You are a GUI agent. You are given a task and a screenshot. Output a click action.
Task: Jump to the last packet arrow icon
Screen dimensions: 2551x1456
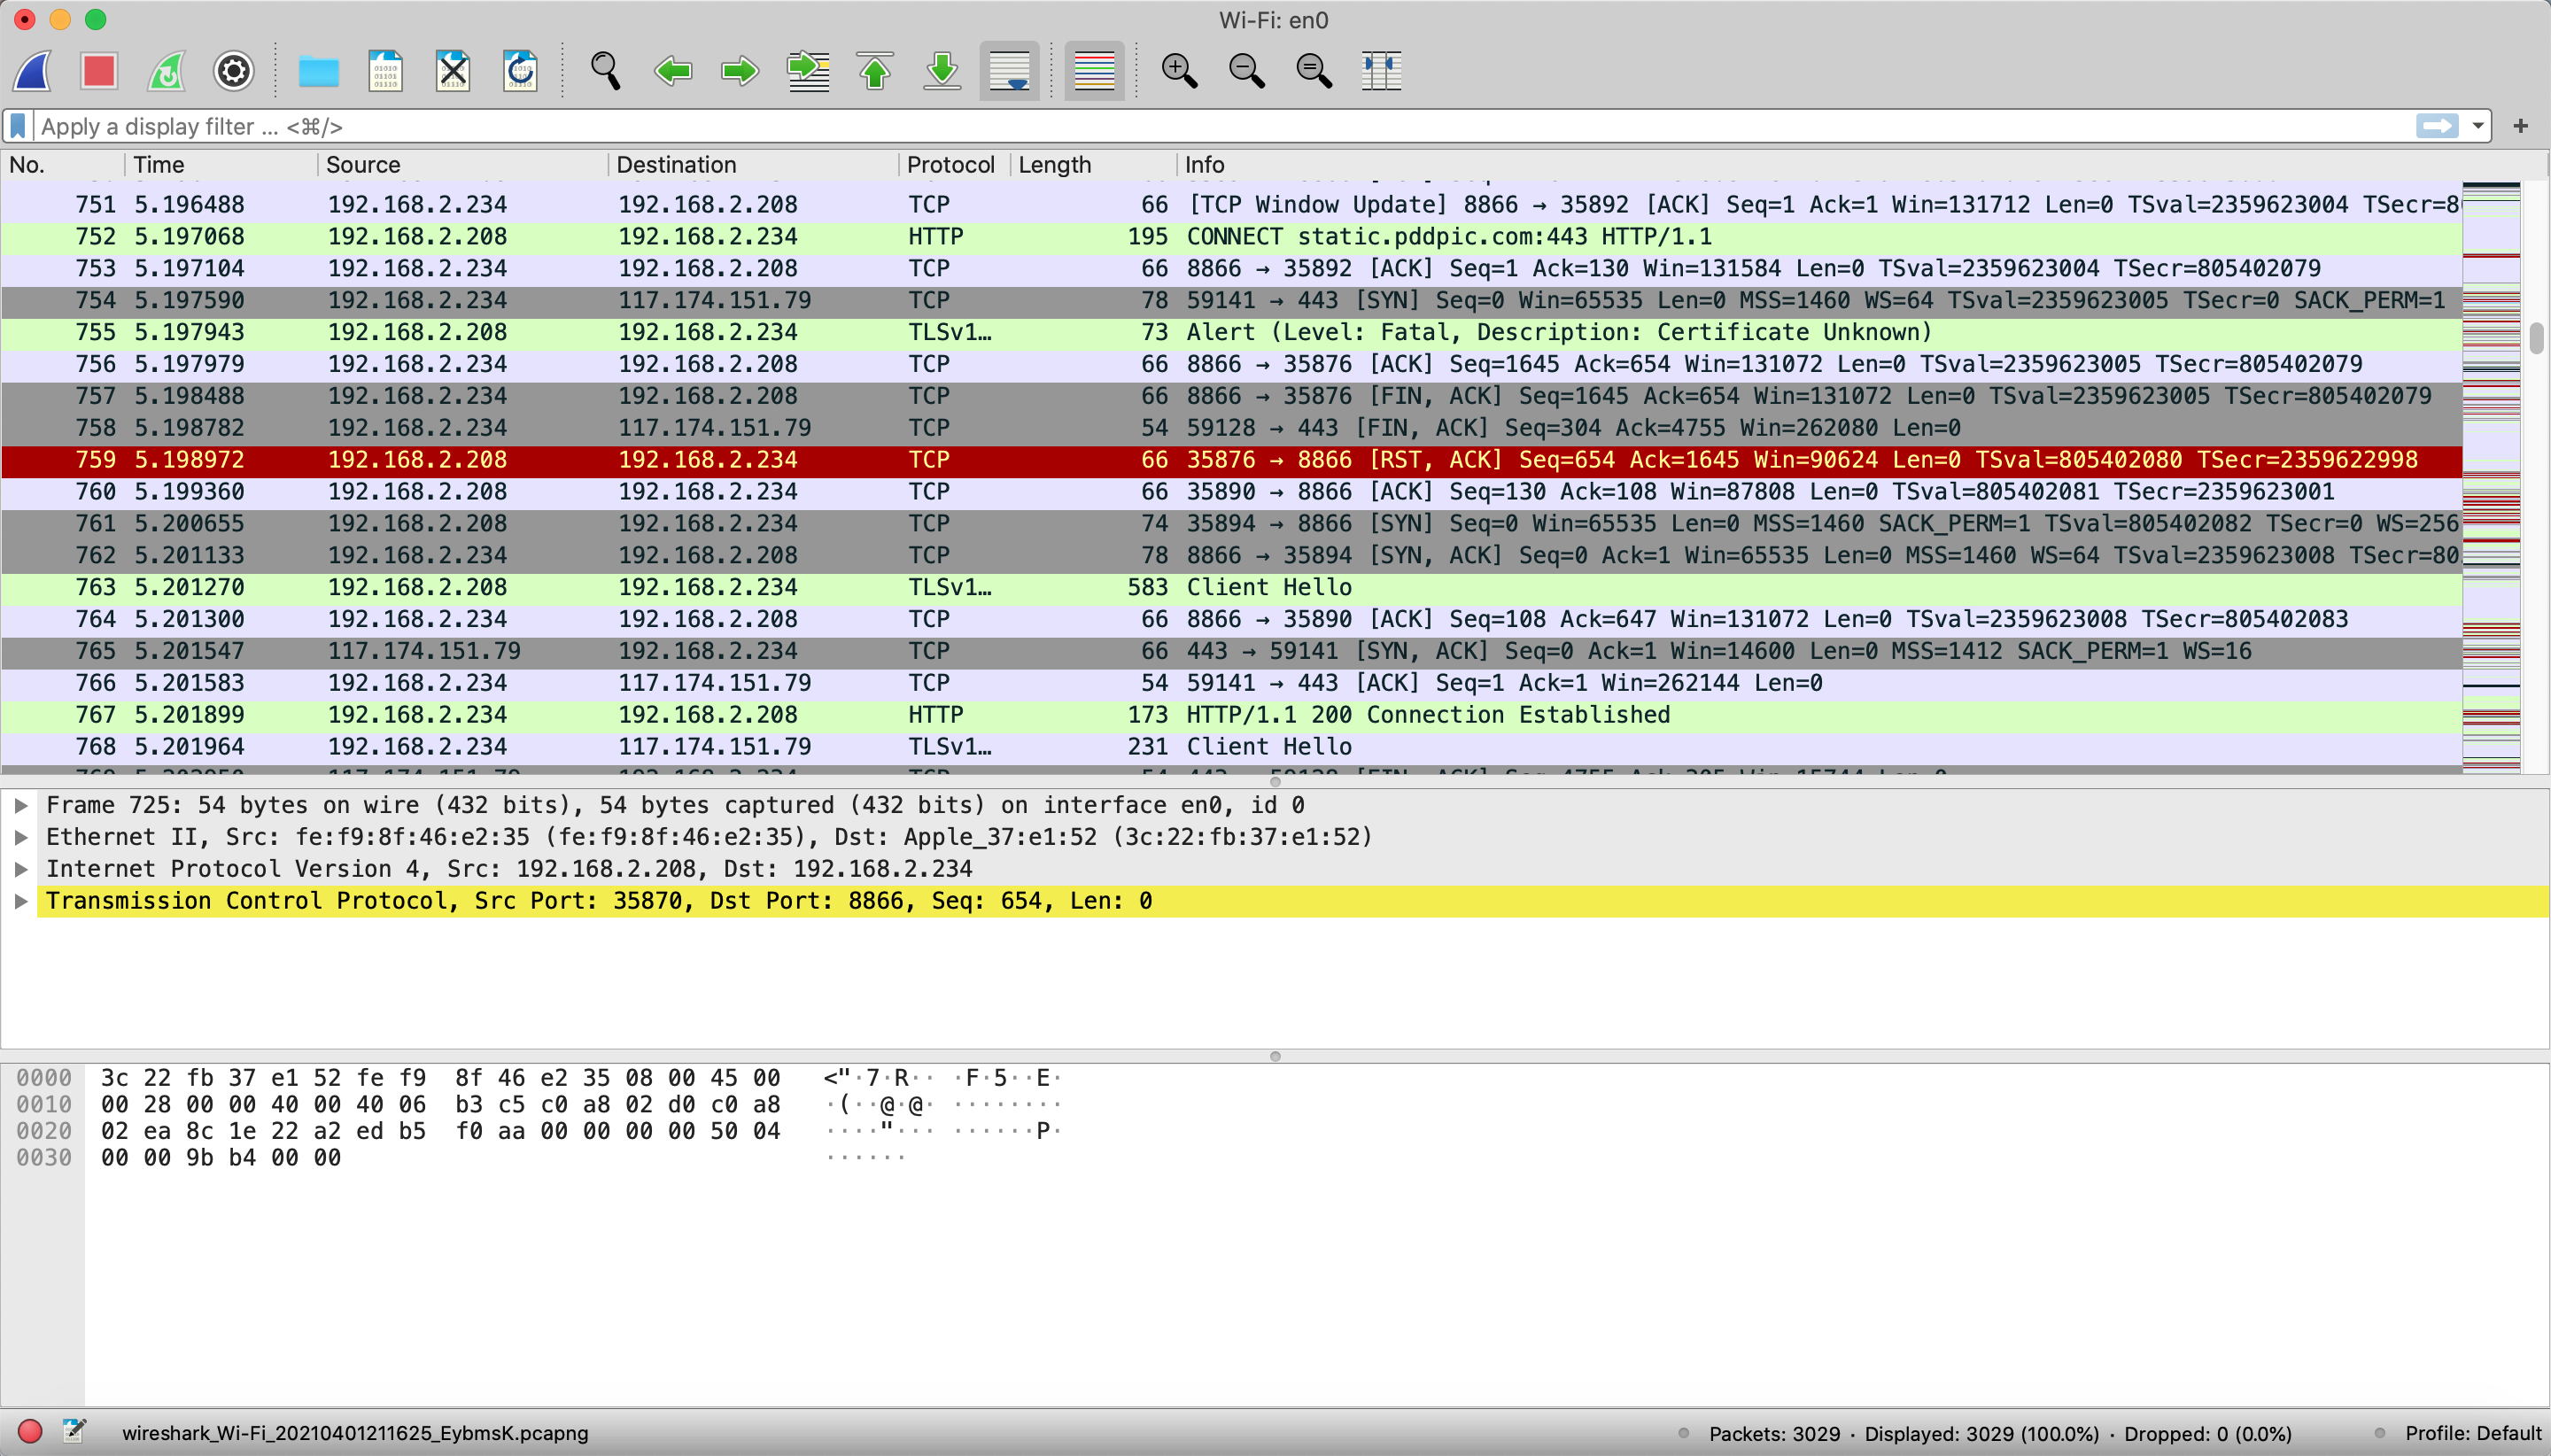[x=942, y=71]
